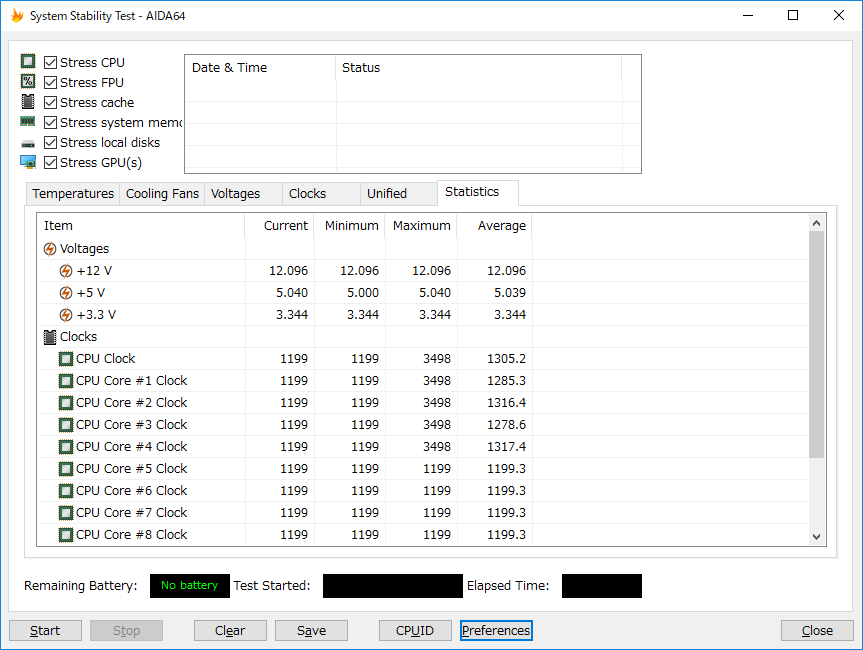Minimize the System Stability Test window
This screenshot has width=863, height=650.
click(747, 15)
